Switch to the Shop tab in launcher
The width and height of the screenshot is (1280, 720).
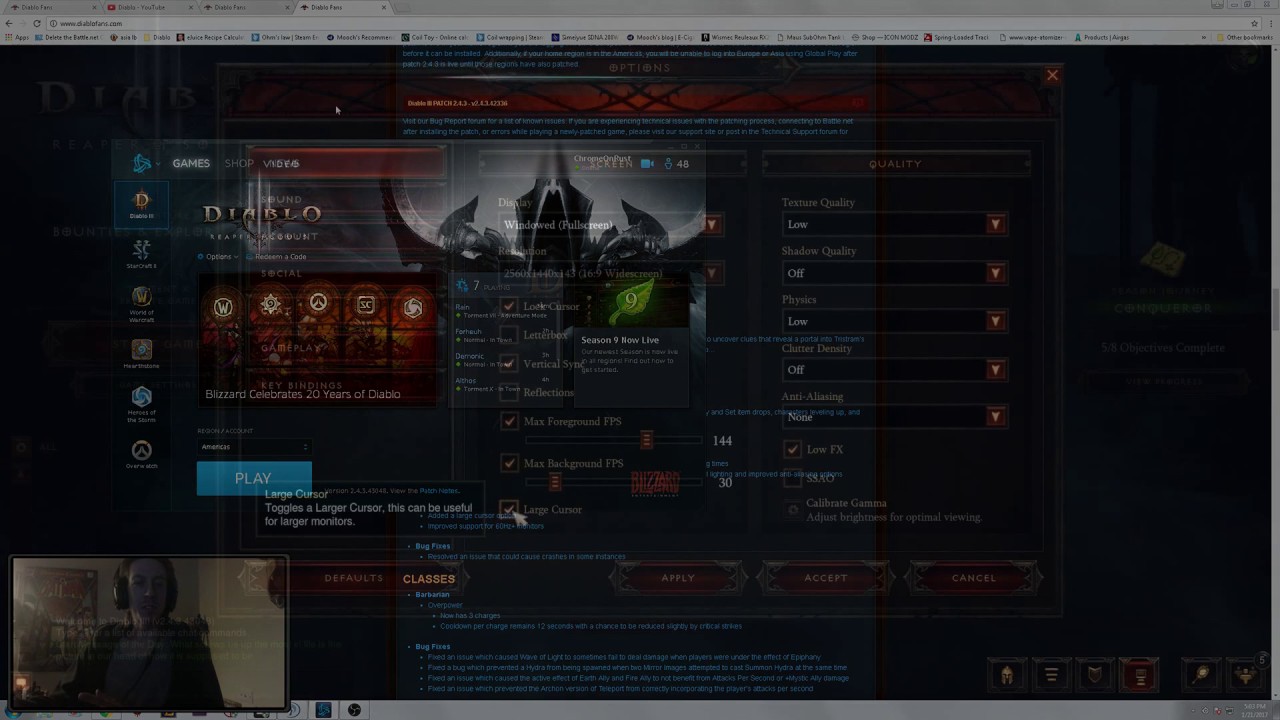coord(239,164)
